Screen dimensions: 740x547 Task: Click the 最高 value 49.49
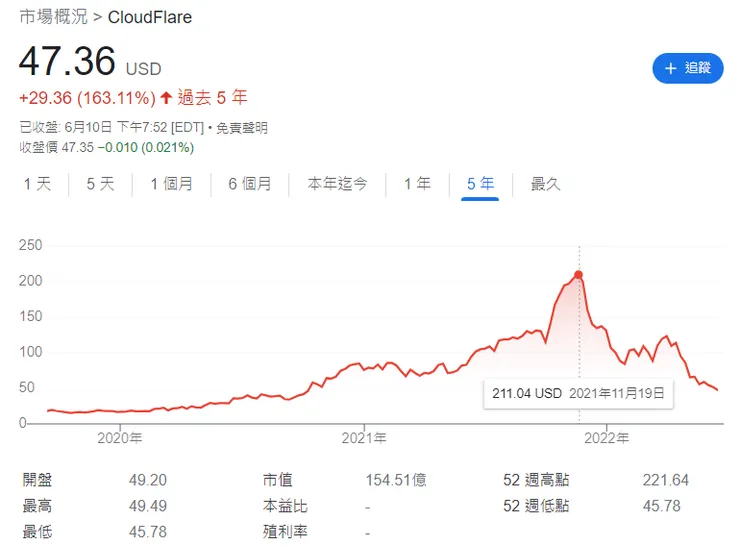pyautogui.click(x=148, y=506)
